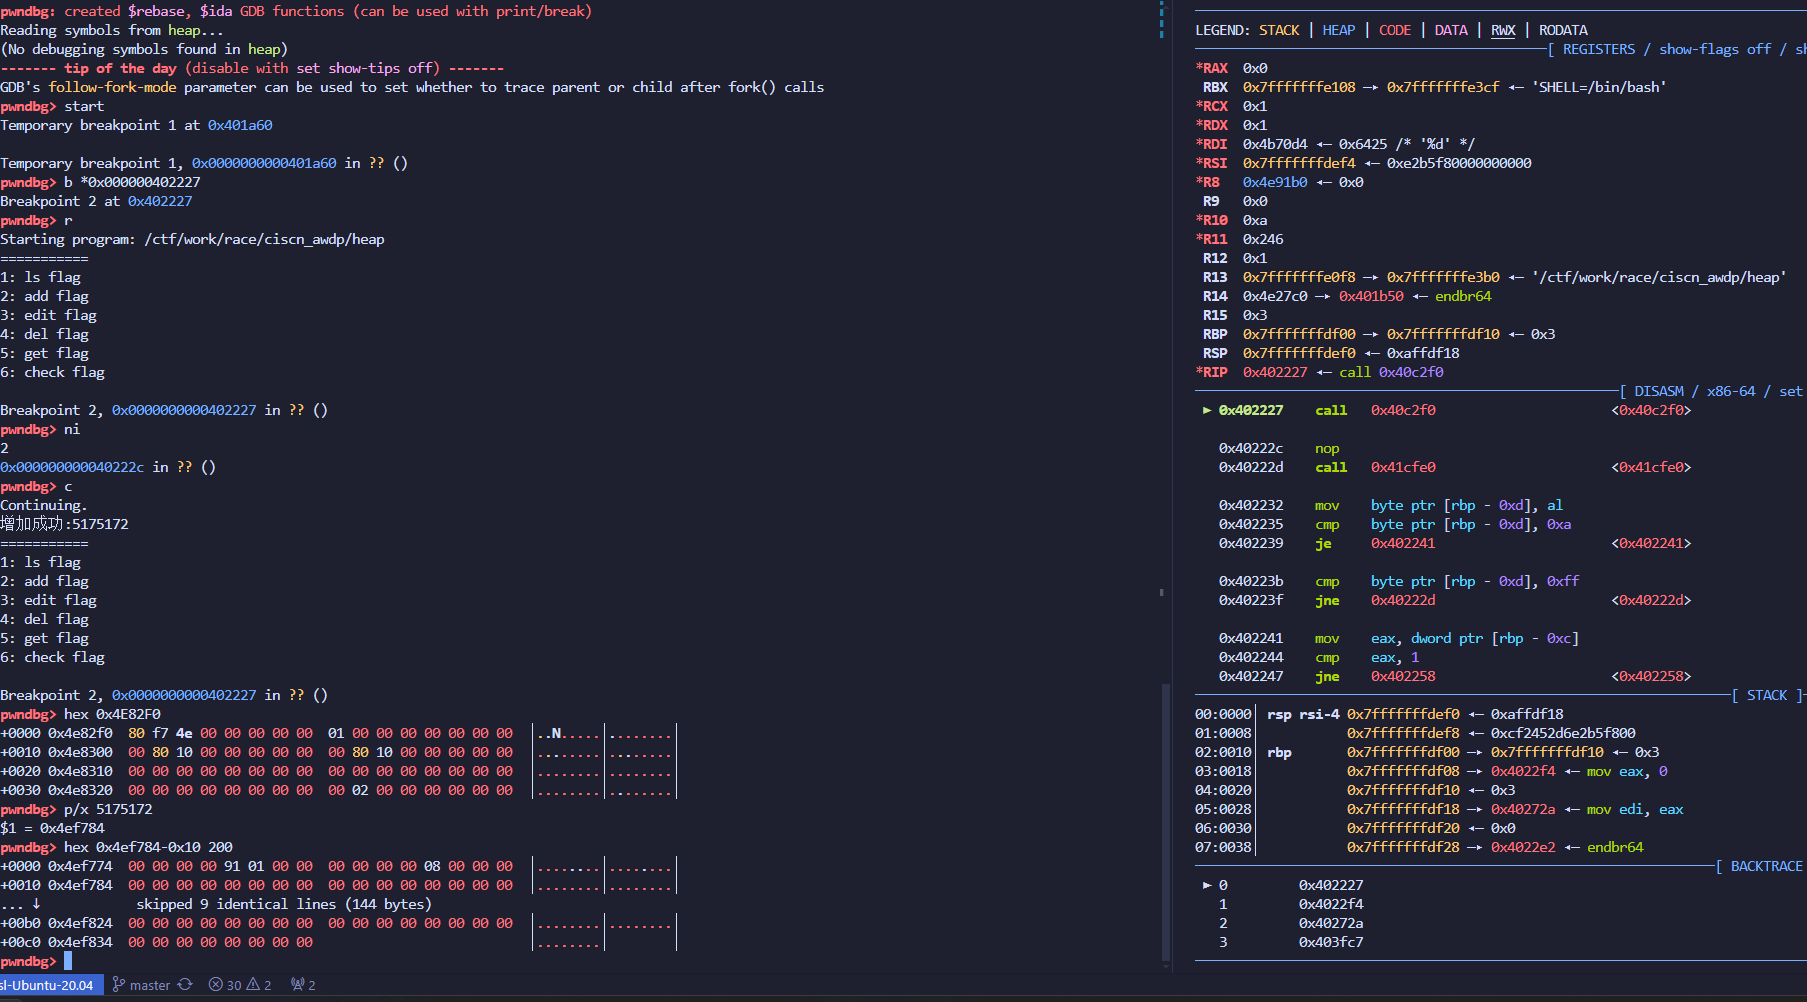Click the git branch icon beside master

point(119,985)
